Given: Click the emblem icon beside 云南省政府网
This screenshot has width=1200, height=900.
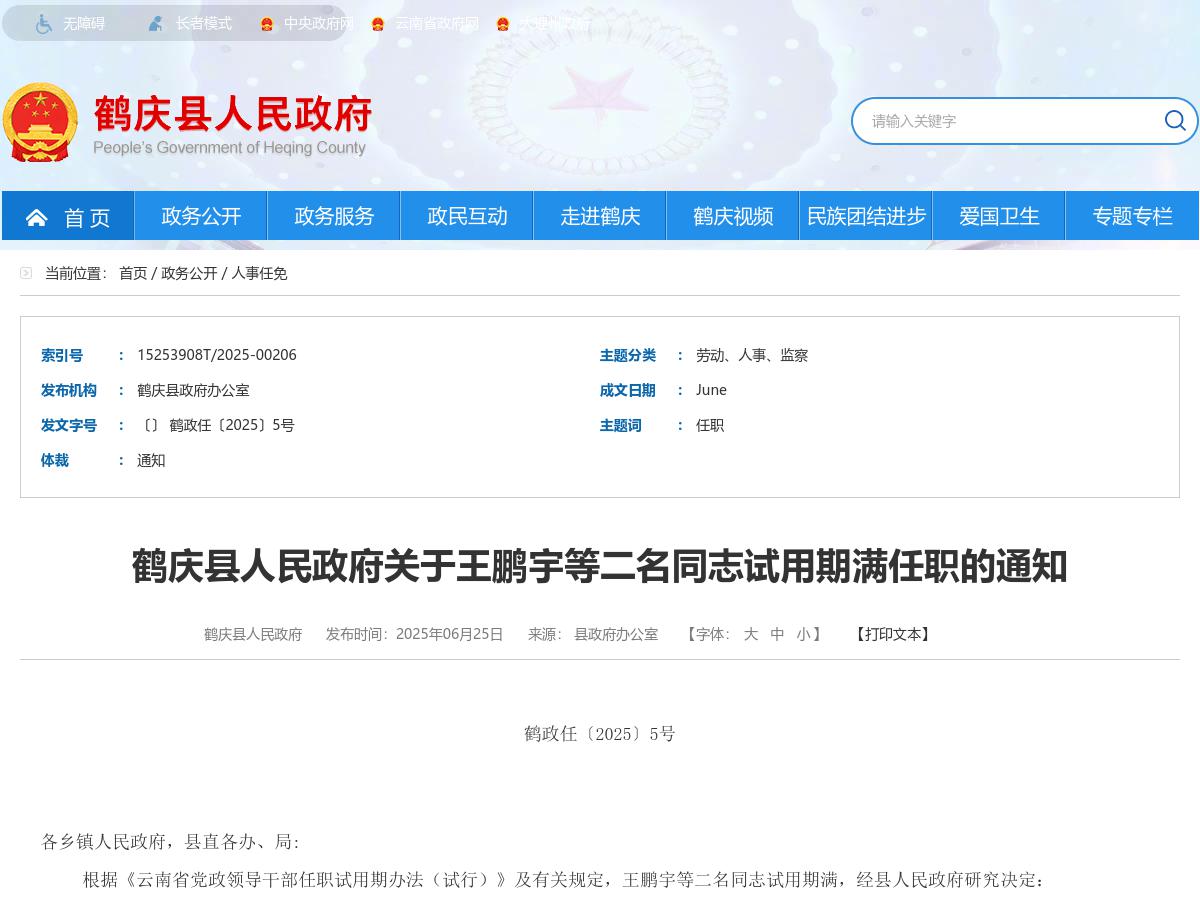Looking at the screenshot, I should tap(377, 23).
